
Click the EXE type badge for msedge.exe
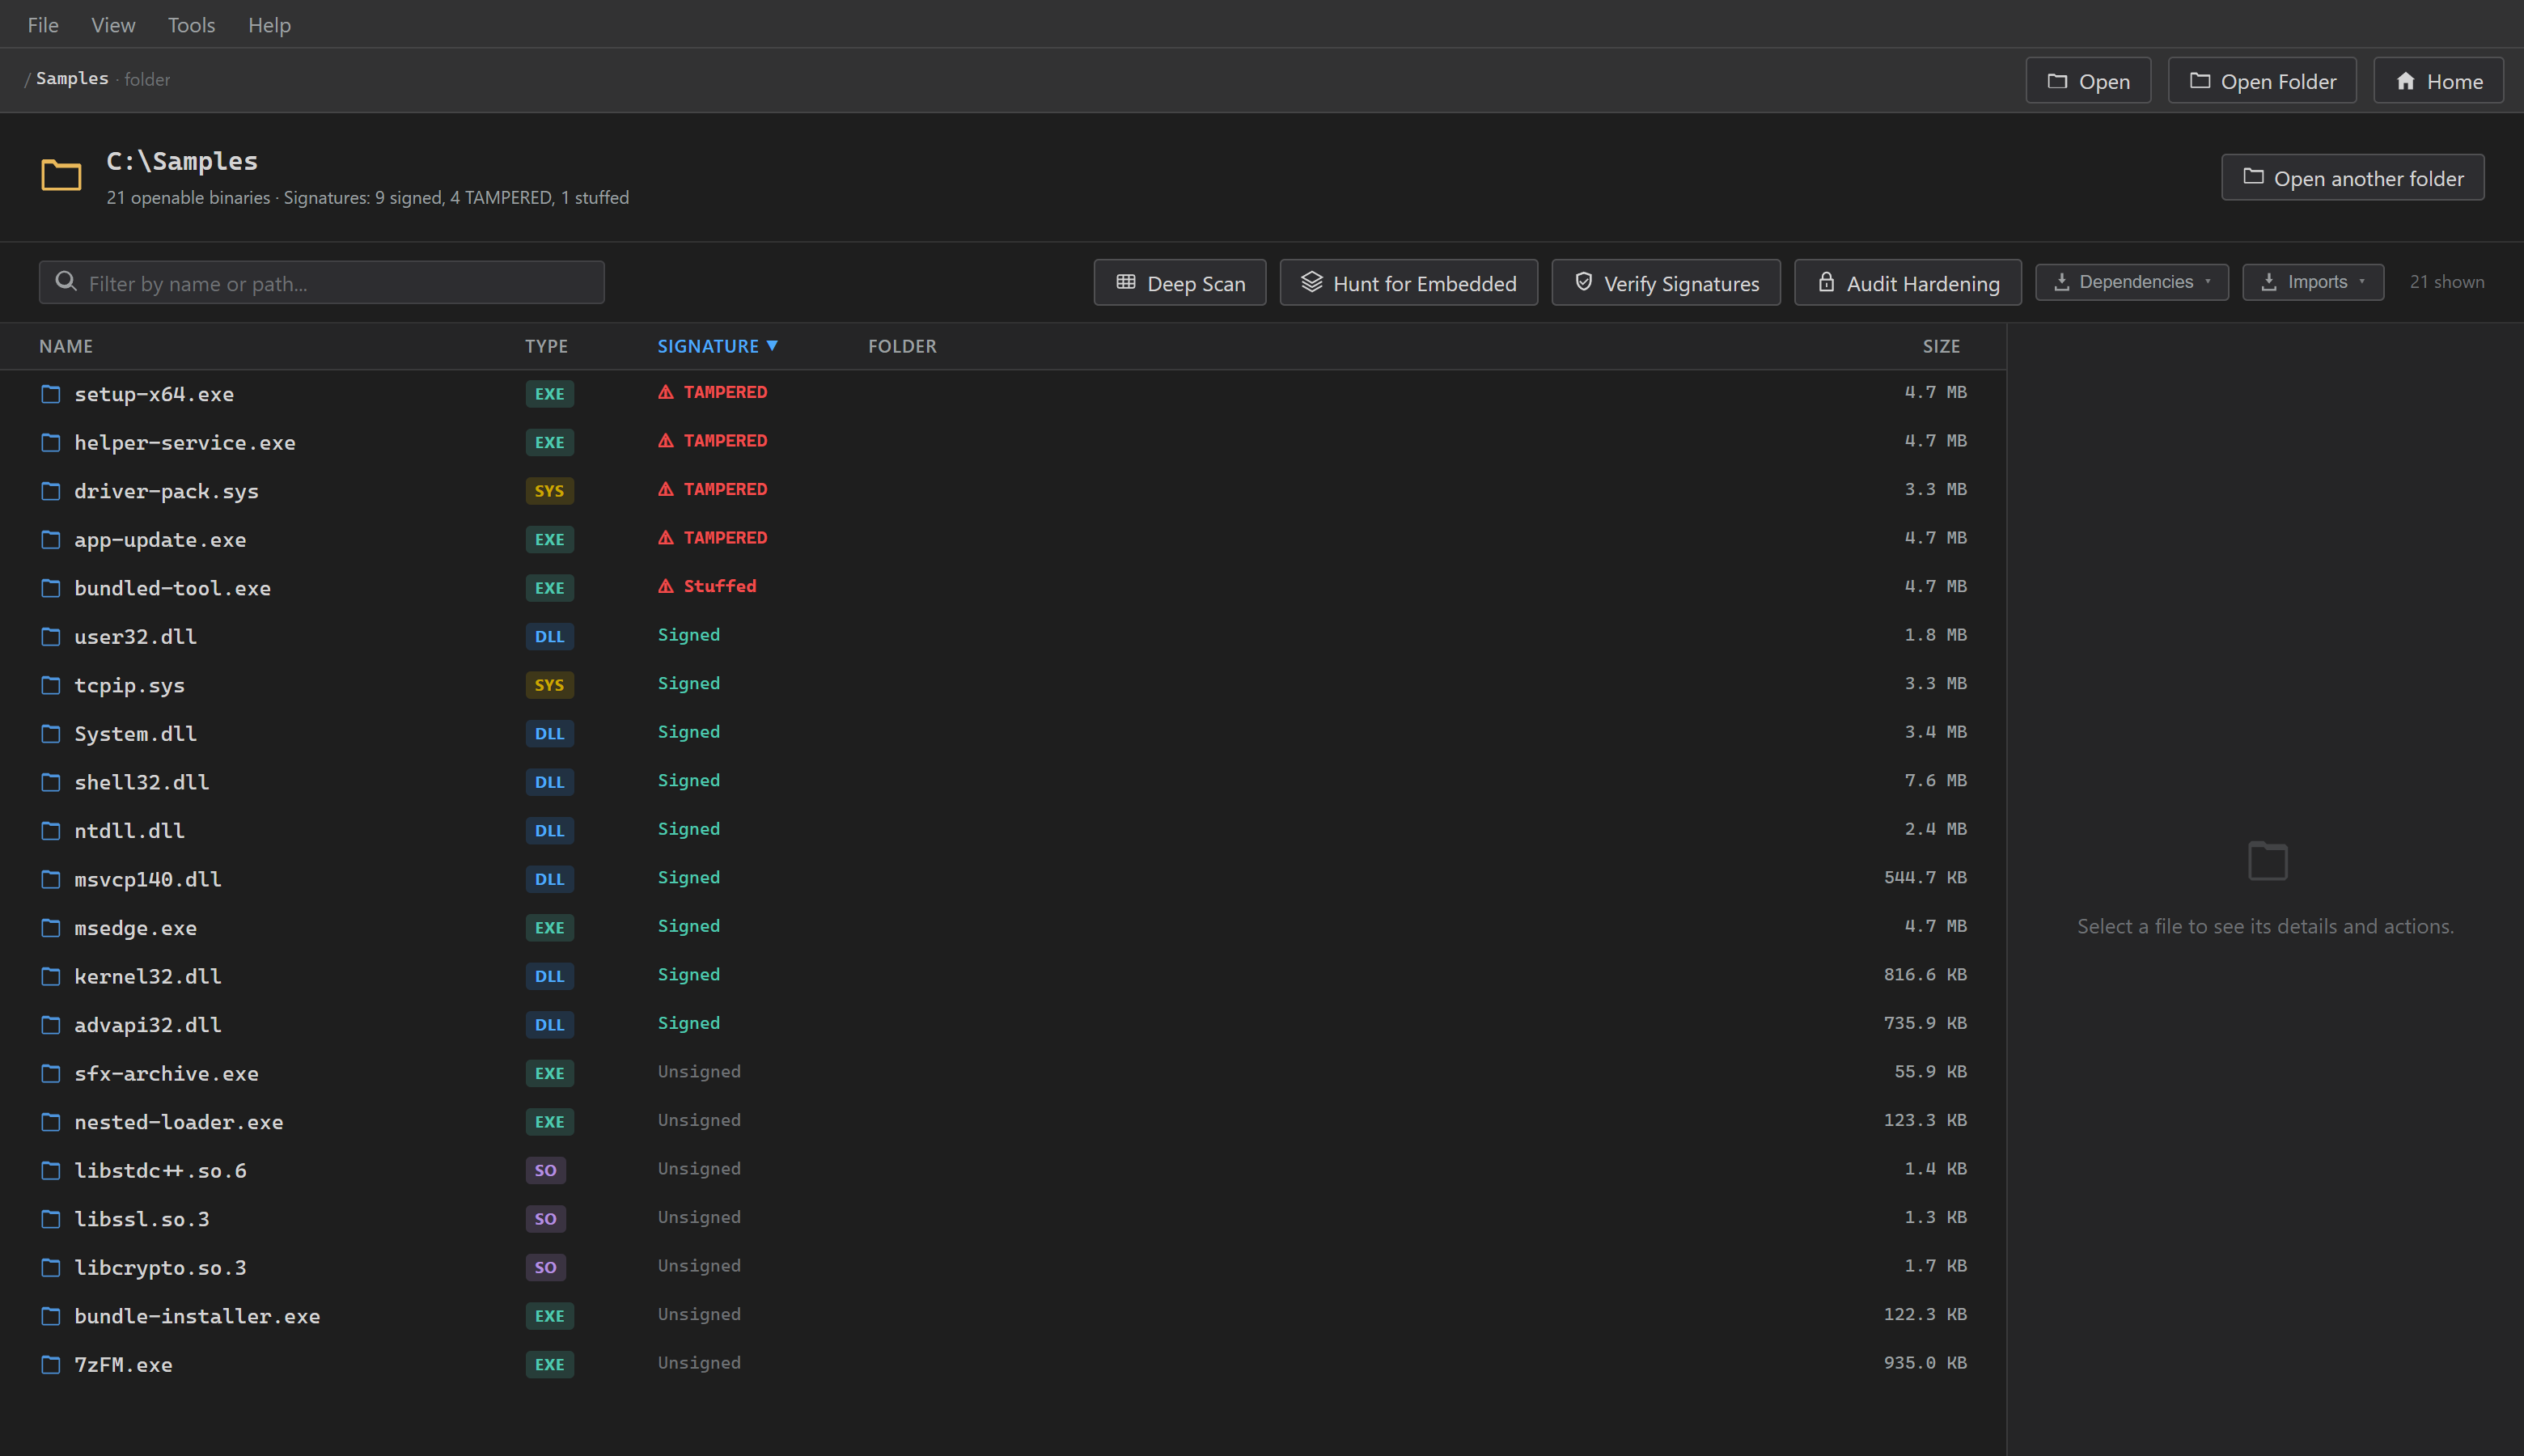[x=549, y=928]
